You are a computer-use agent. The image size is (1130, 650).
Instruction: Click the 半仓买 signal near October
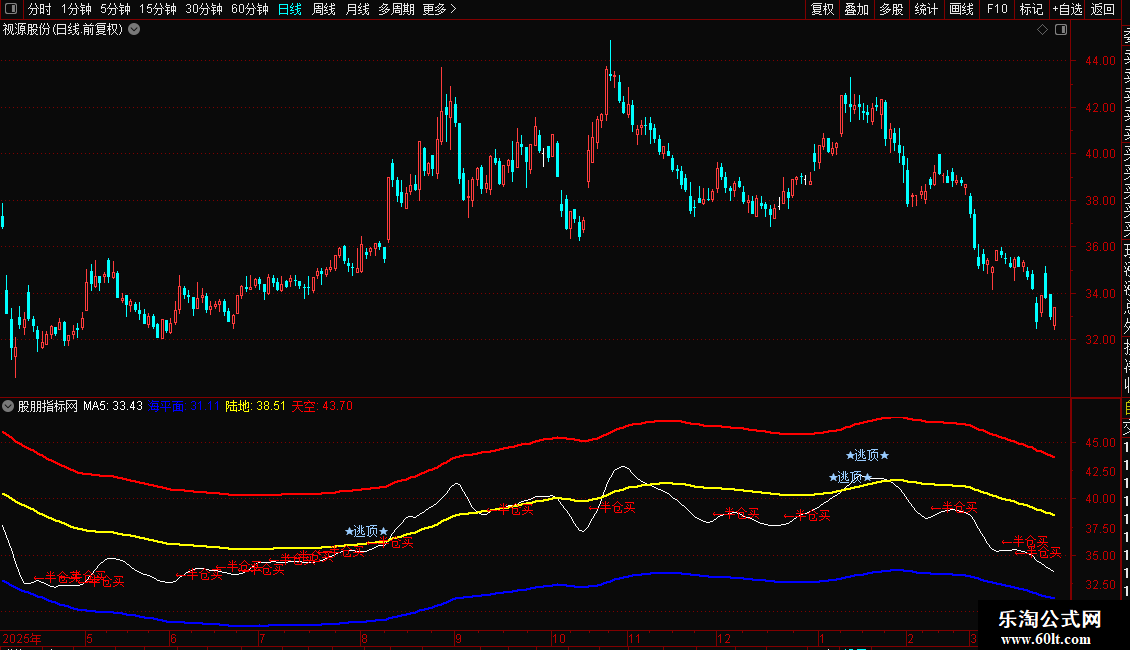pyautogui.click(x=612, y=507)
